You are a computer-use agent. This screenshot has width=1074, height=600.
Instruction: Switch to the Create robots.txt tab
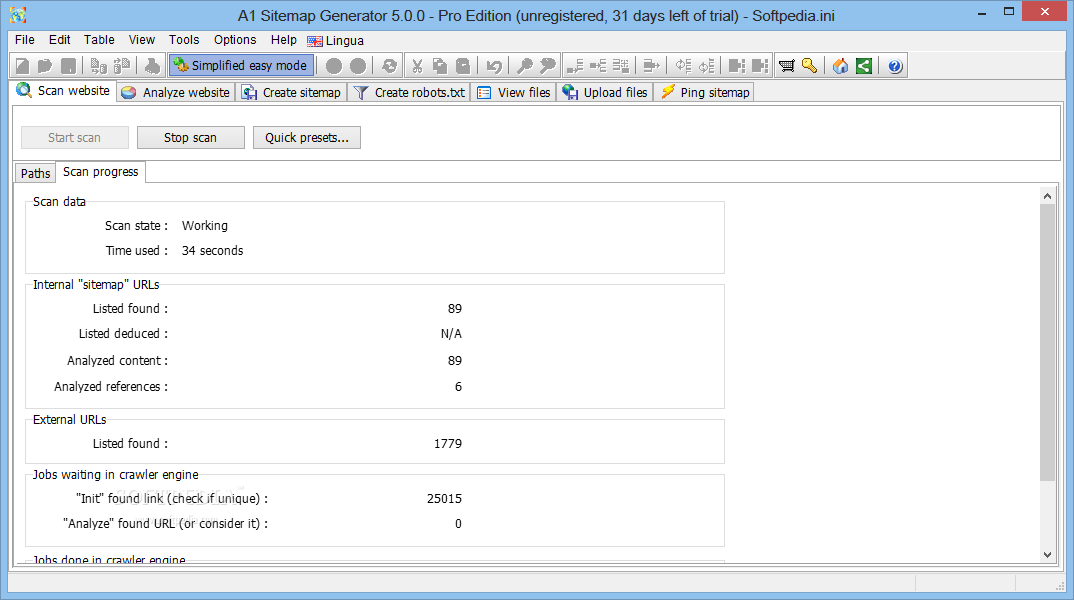tap(409, 92)
